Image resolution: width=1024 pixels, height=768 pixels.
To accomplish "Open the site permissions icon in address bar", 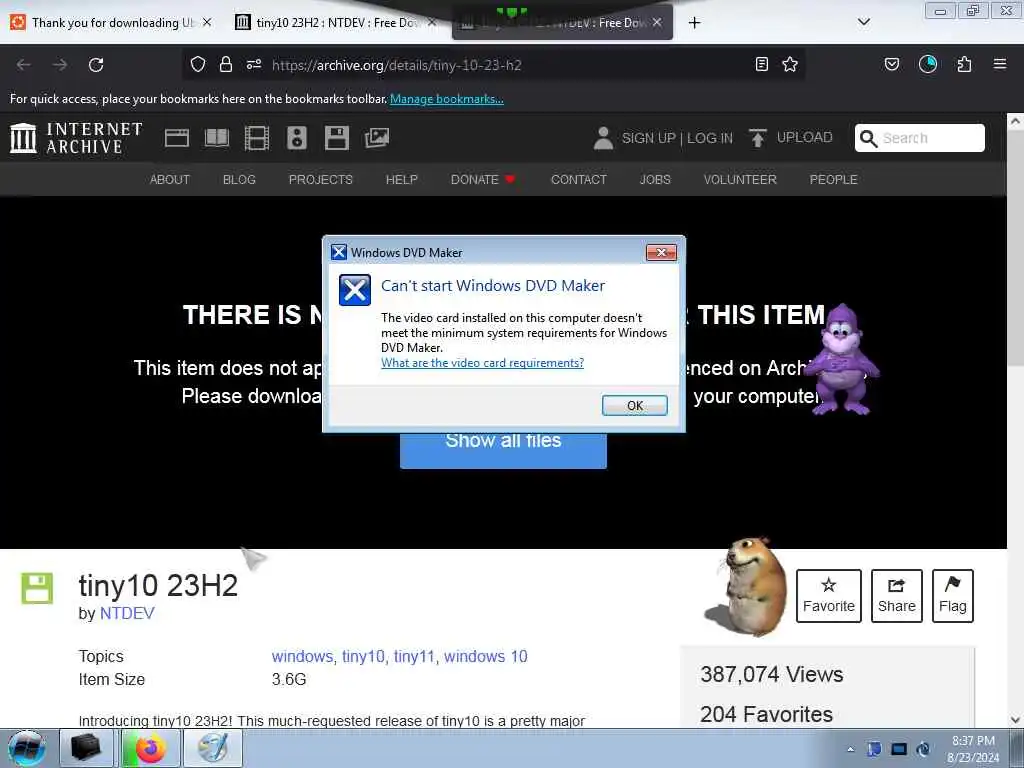I will pyautogui.click(x=254, y=64).
